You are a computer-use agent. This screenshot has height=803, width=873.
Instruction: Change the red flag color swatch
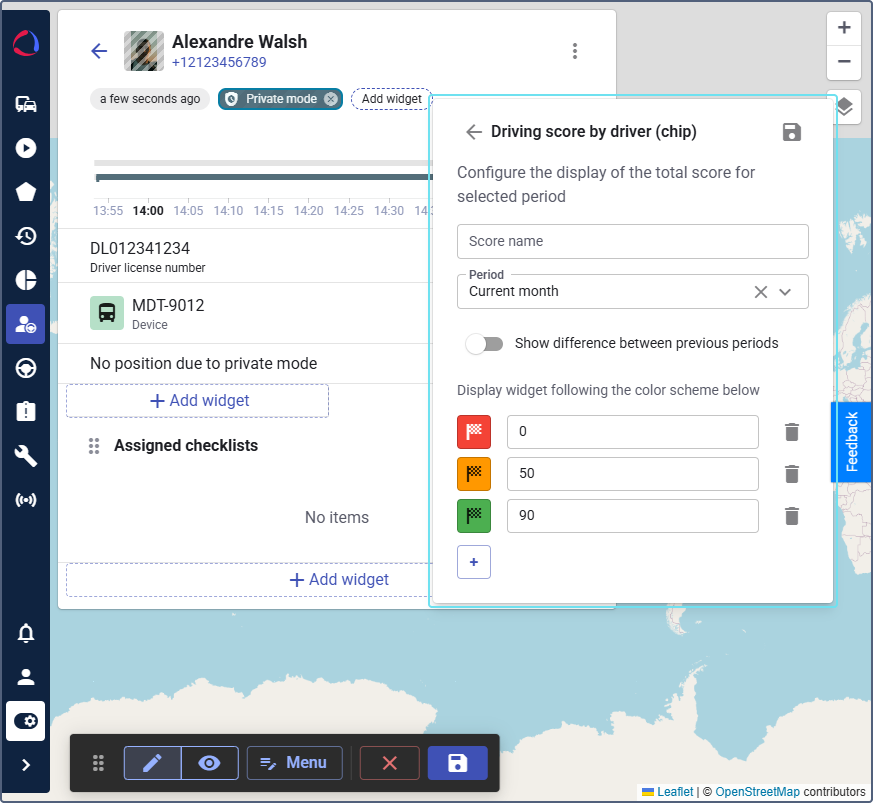(474, 432)
